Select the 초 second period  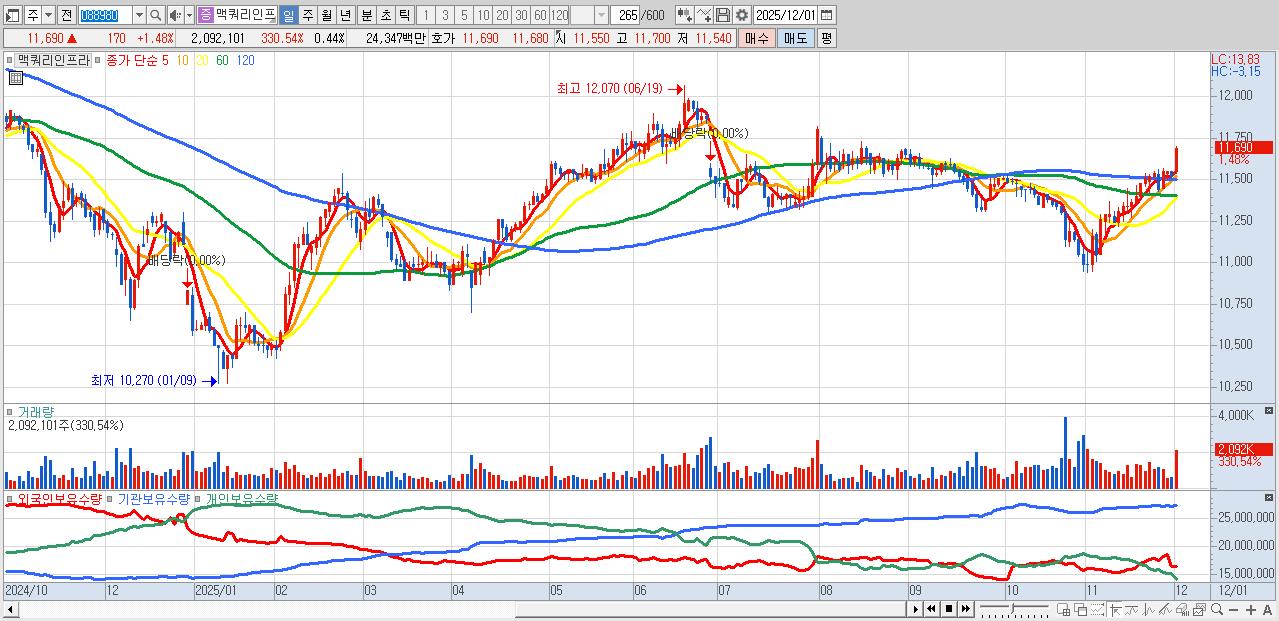pos(385,15)
